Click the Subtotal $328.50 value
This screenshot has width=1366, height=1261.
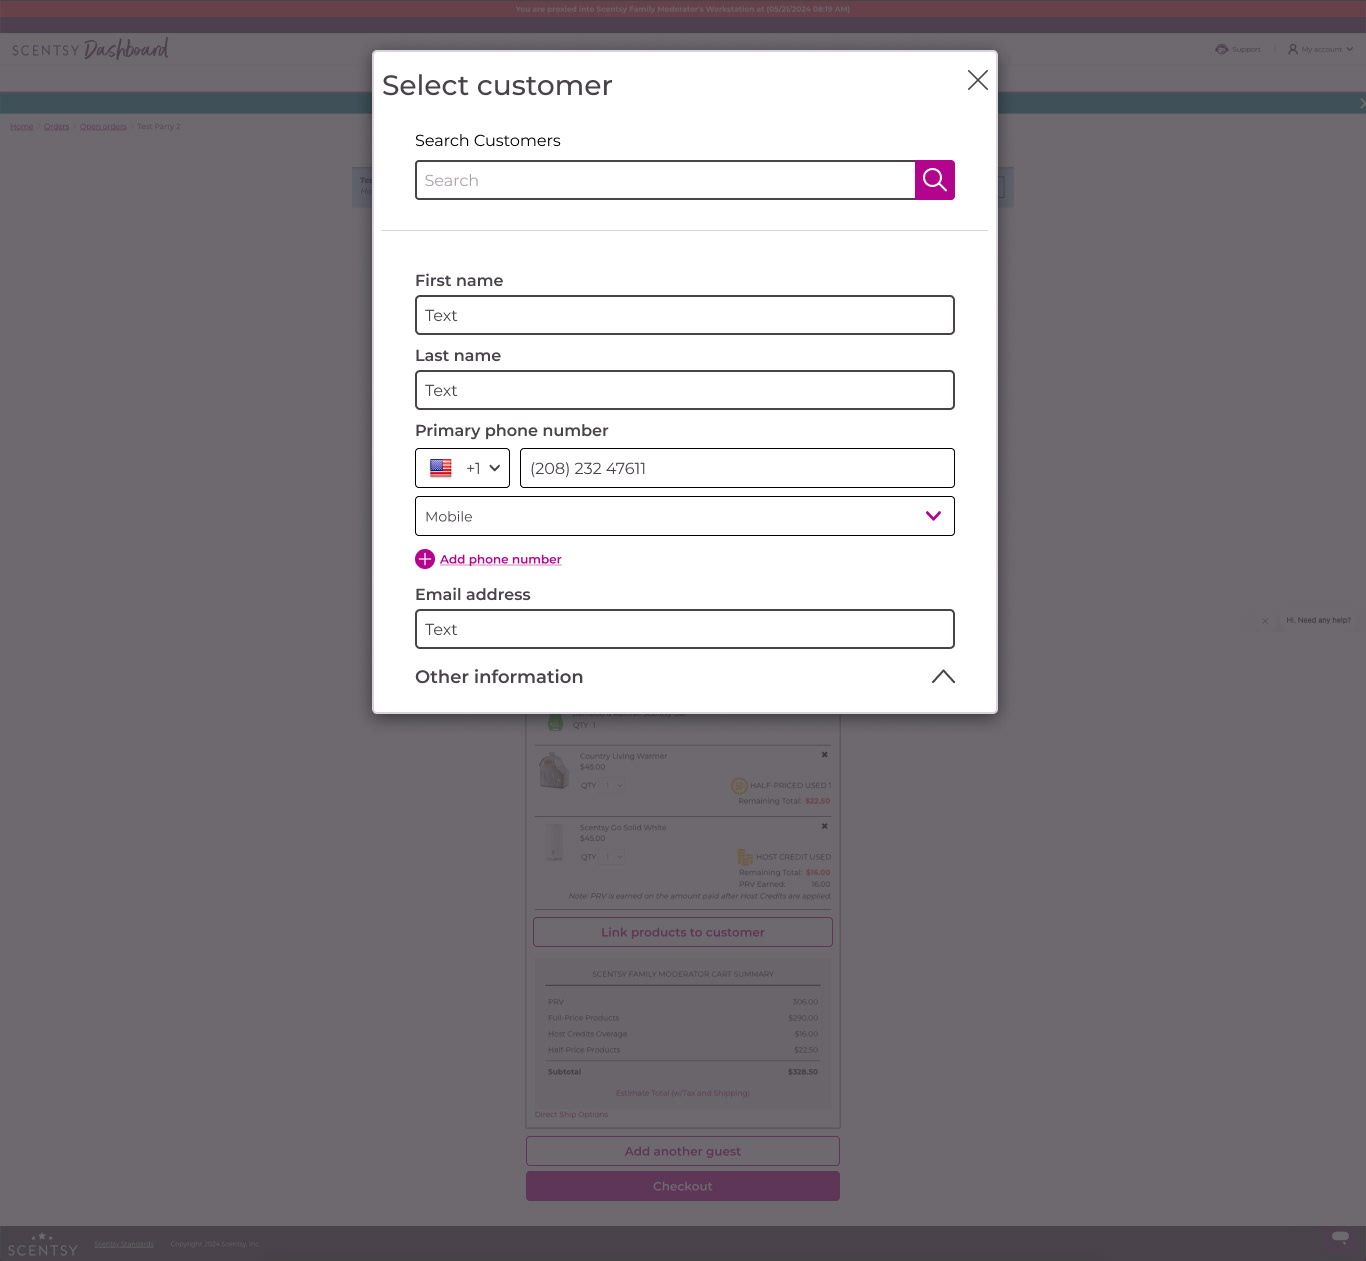click(x=803, y=1072)
